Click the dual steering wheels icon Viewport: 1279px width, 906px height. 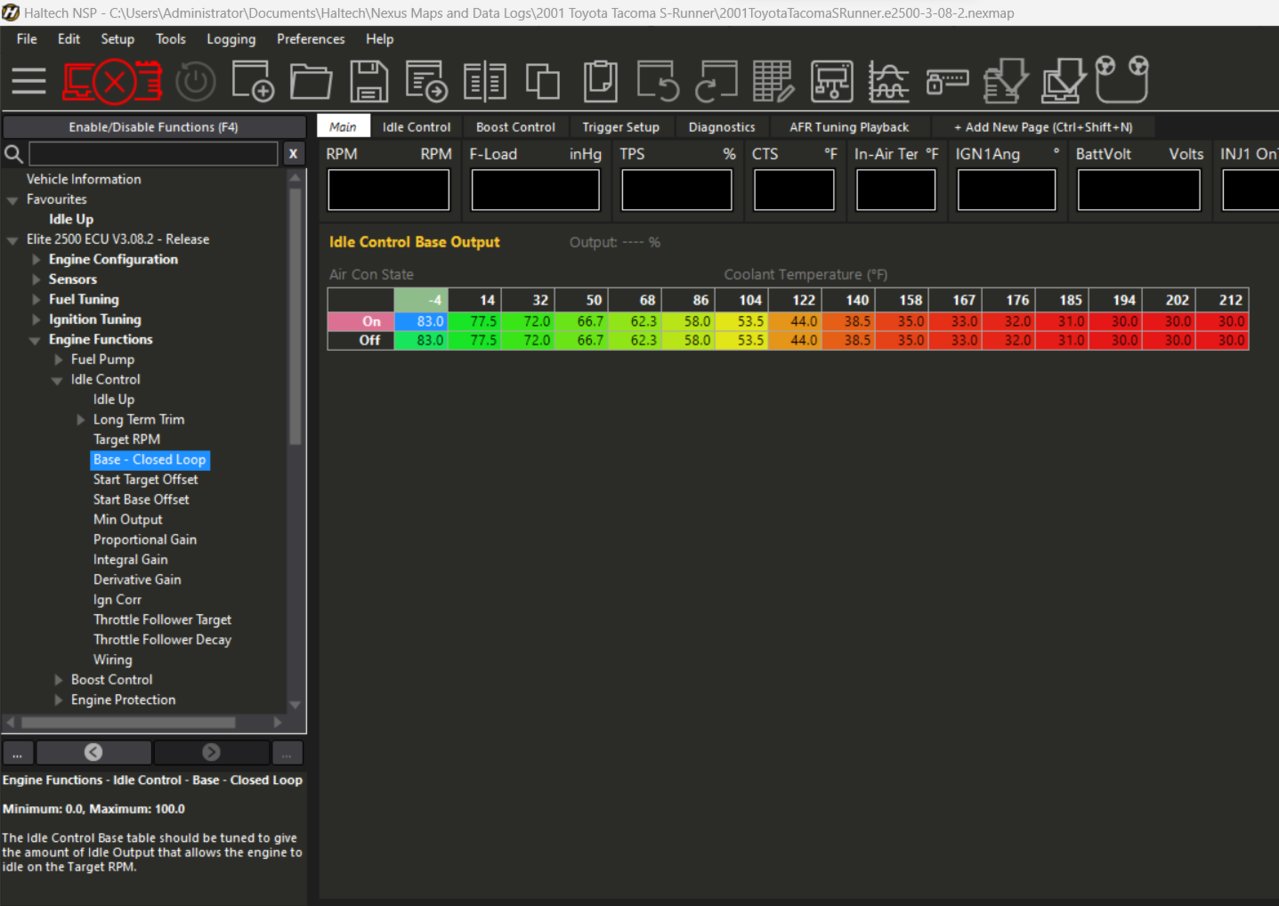pos(1123,79)
